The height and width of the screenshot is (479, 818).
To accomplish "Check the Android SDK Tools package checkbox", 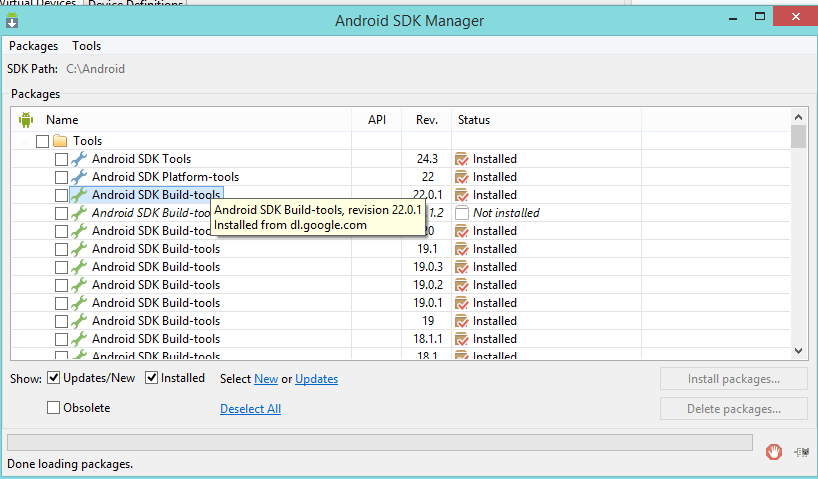I will [62, 159].
